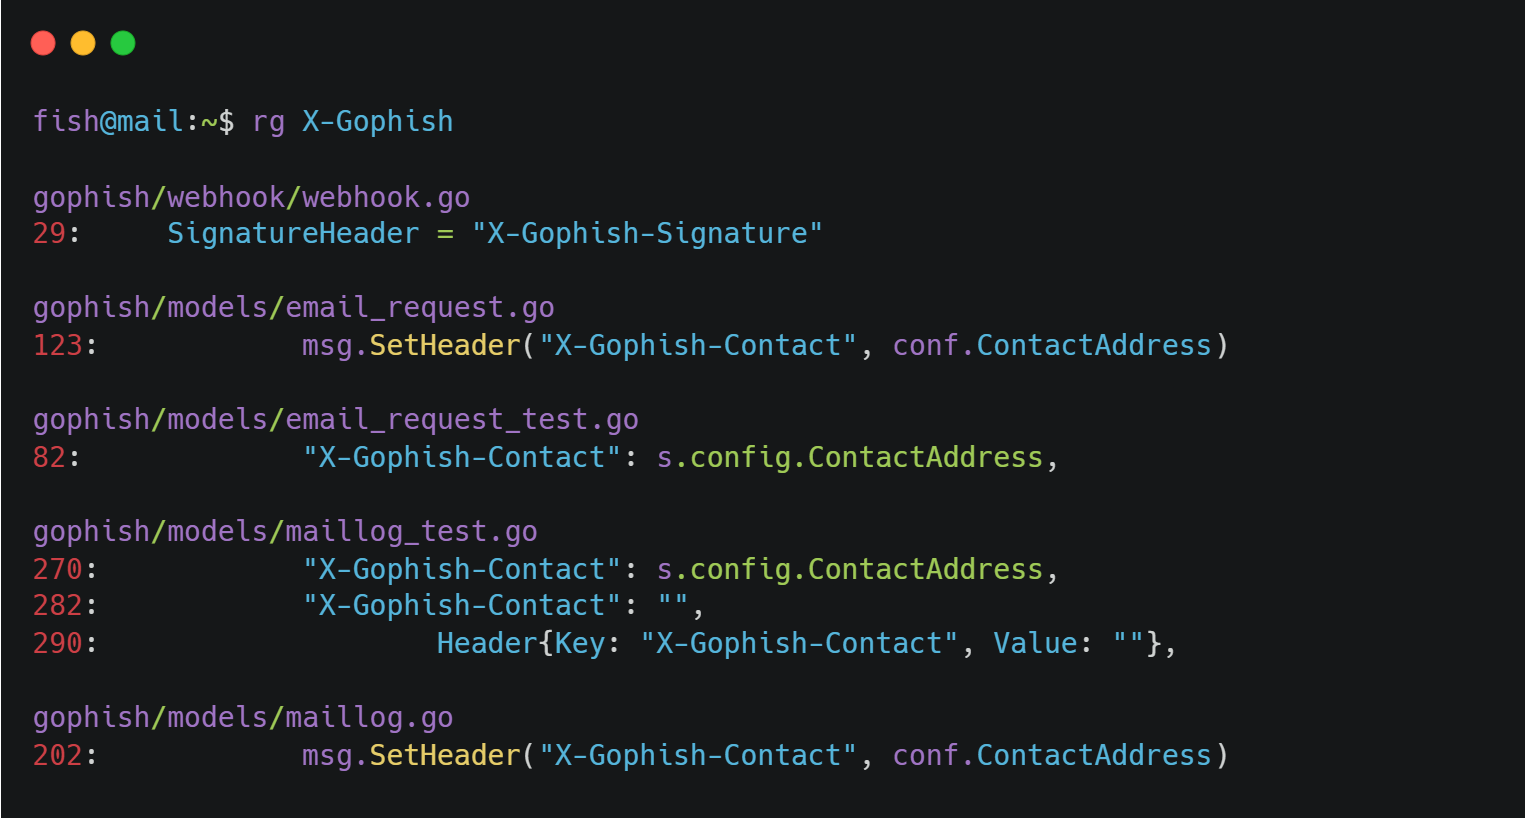Select line number 282 match

(x=57, y=605)
